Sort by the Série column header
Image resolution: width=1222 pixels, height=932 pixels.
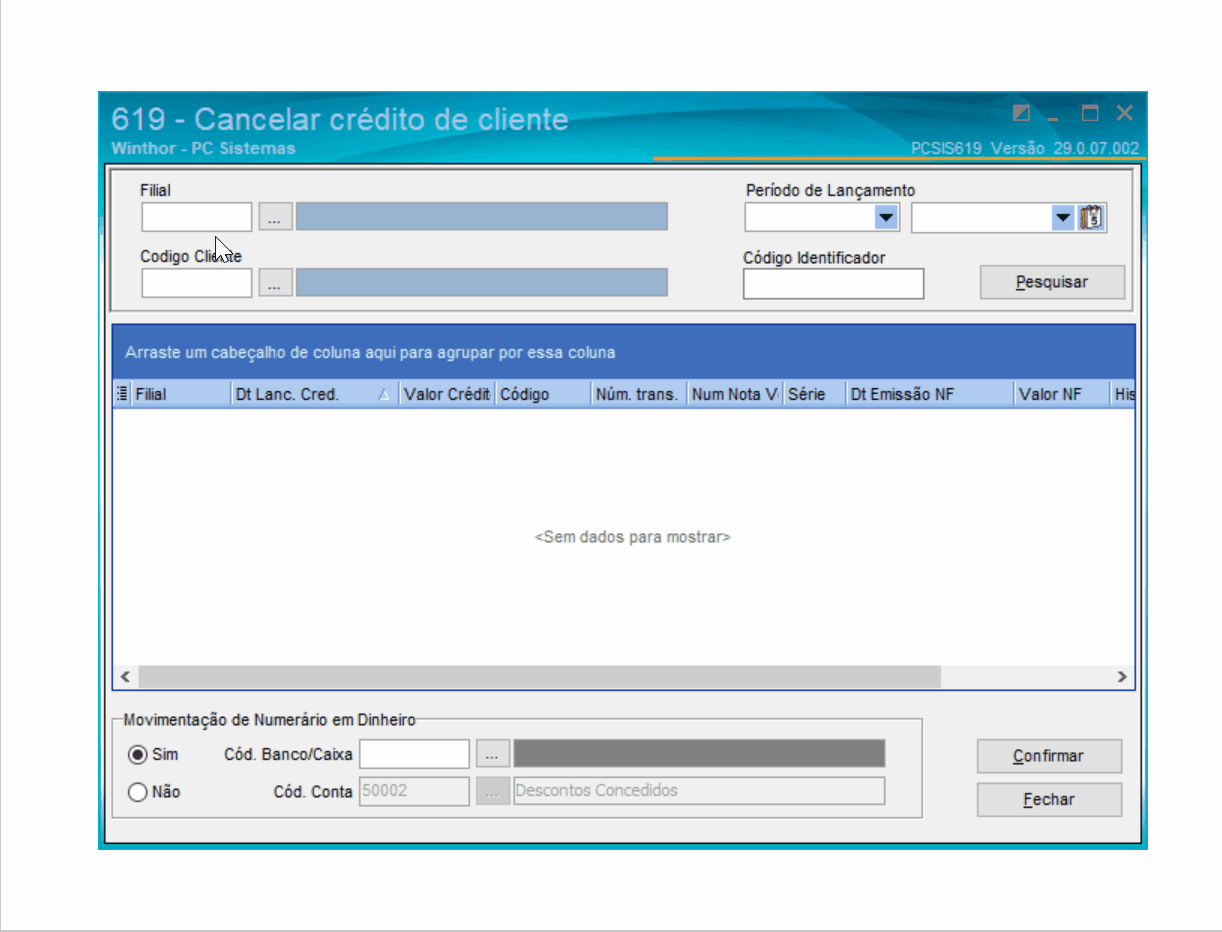pyautogui.click(x=814, y=394)
